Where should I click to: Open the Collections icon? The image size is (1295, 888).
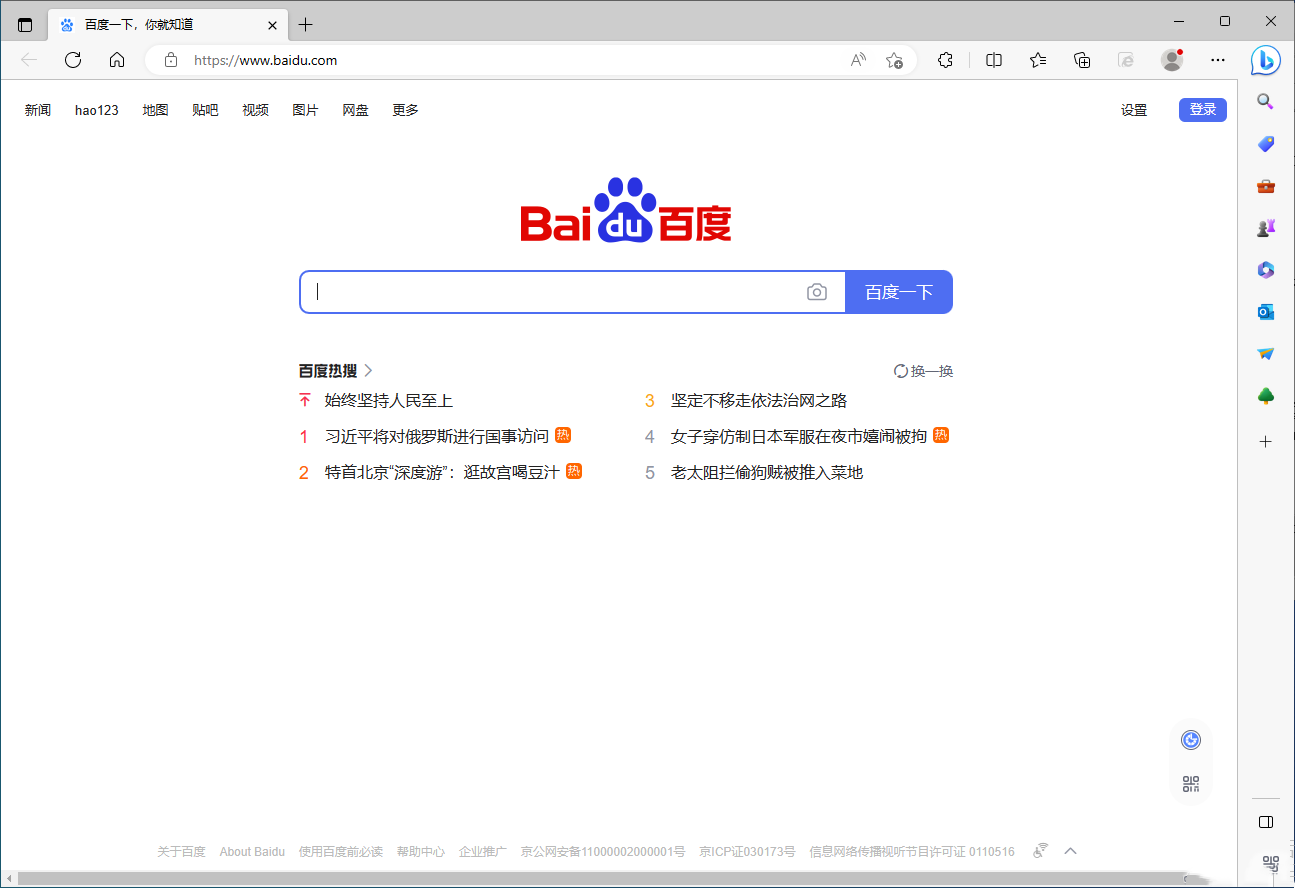1082,60
